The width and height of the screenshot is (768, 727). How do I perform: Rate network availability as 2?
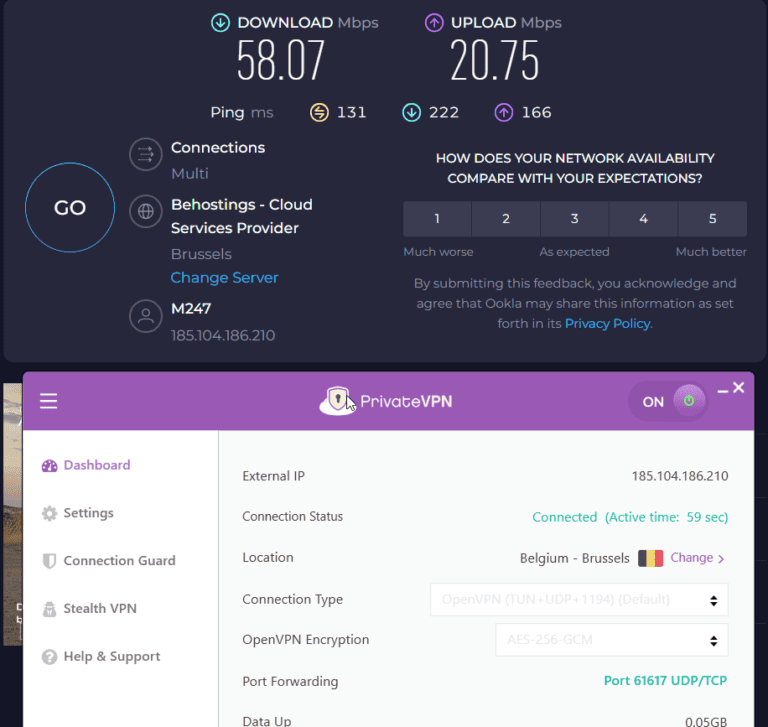[x=506, y=218]
